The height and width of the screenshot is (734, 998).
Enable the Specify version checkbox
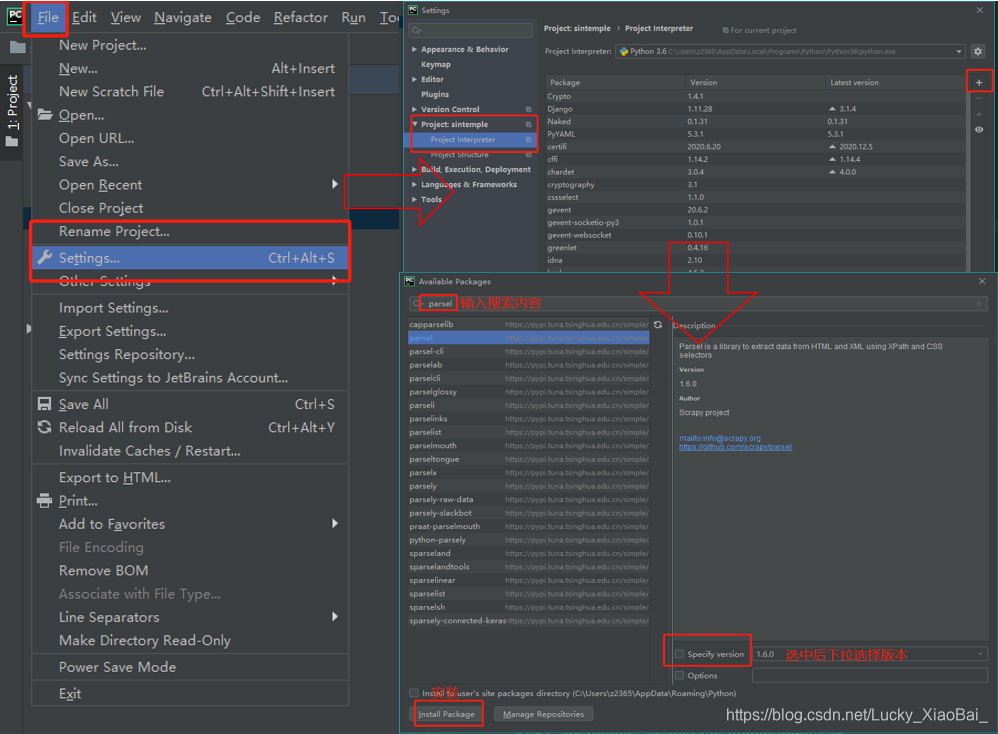tap(679, 654)
